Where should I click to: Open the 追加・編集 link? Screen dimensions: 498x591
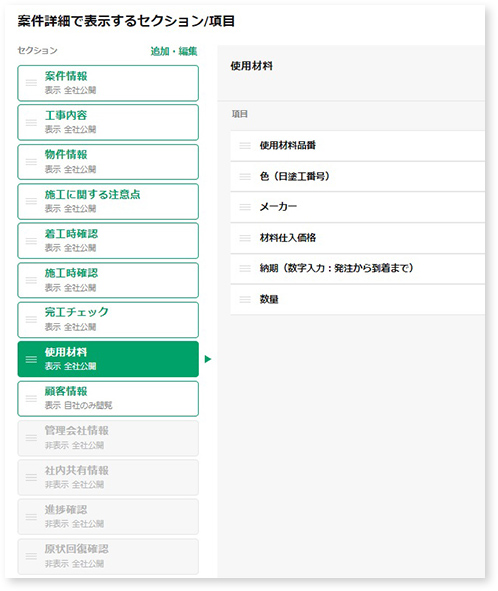coord(174,51)
